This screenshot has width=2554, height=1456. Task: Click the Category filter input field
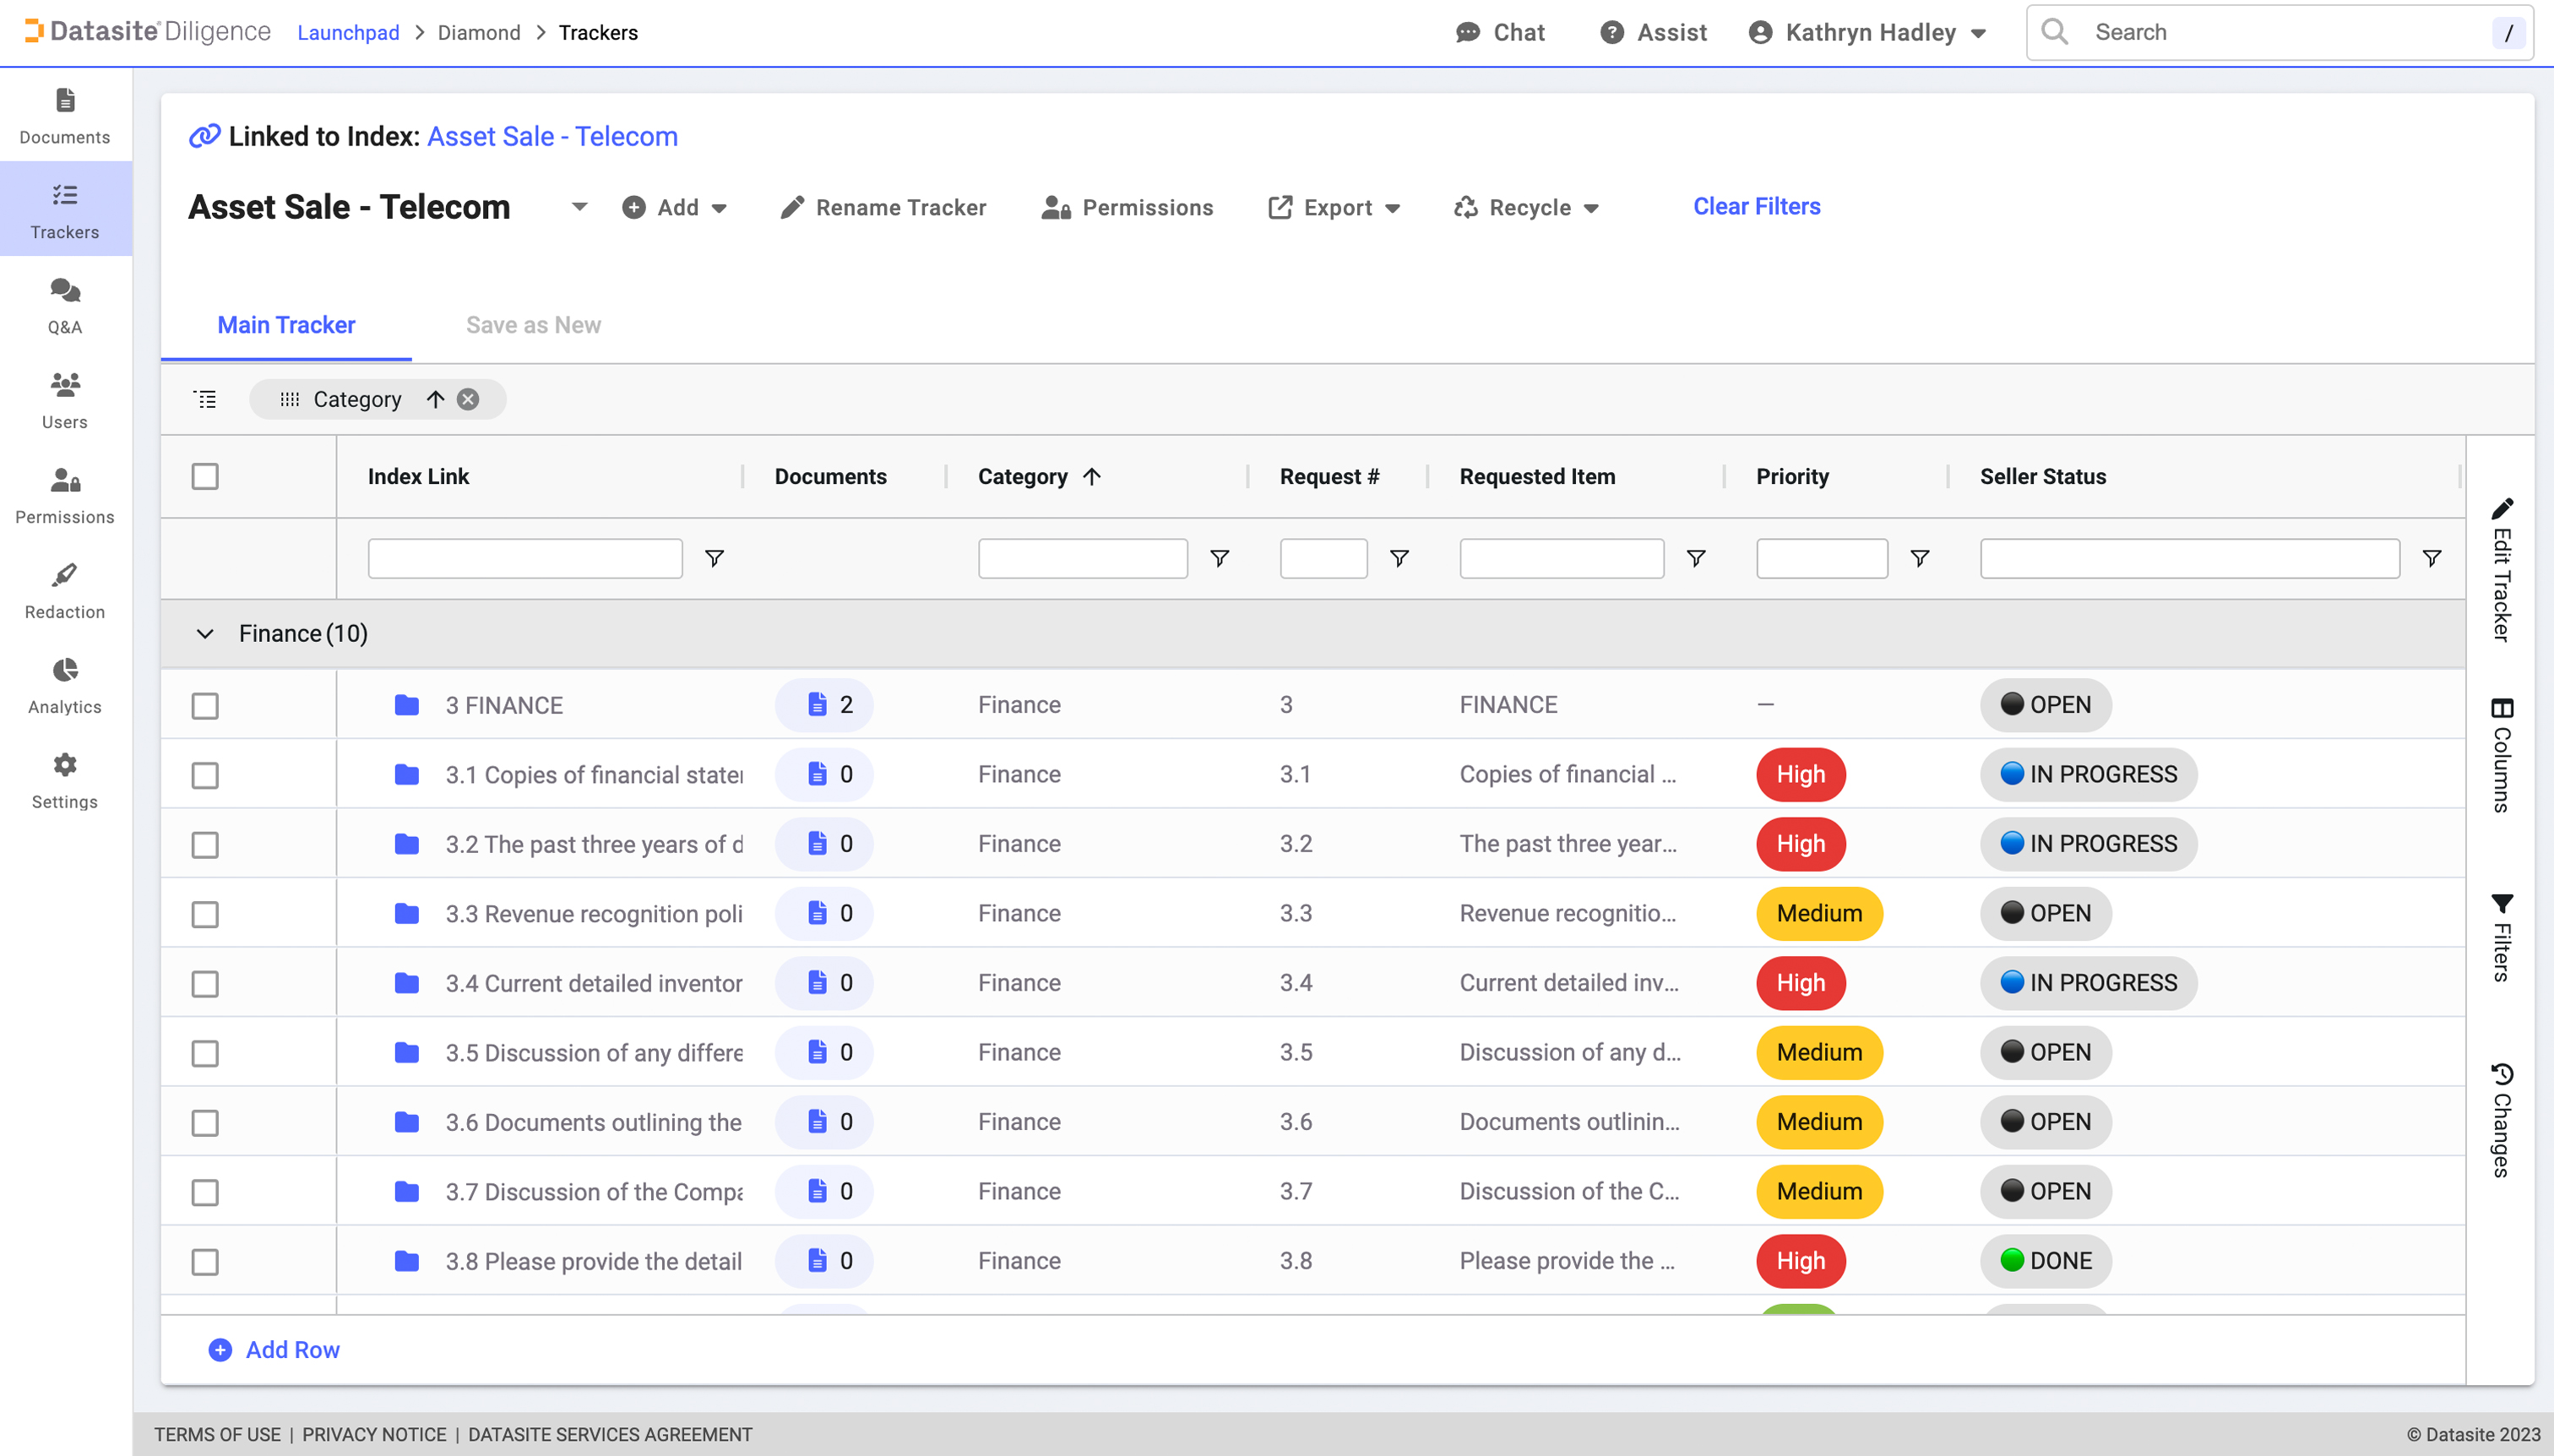(1082, 558)
